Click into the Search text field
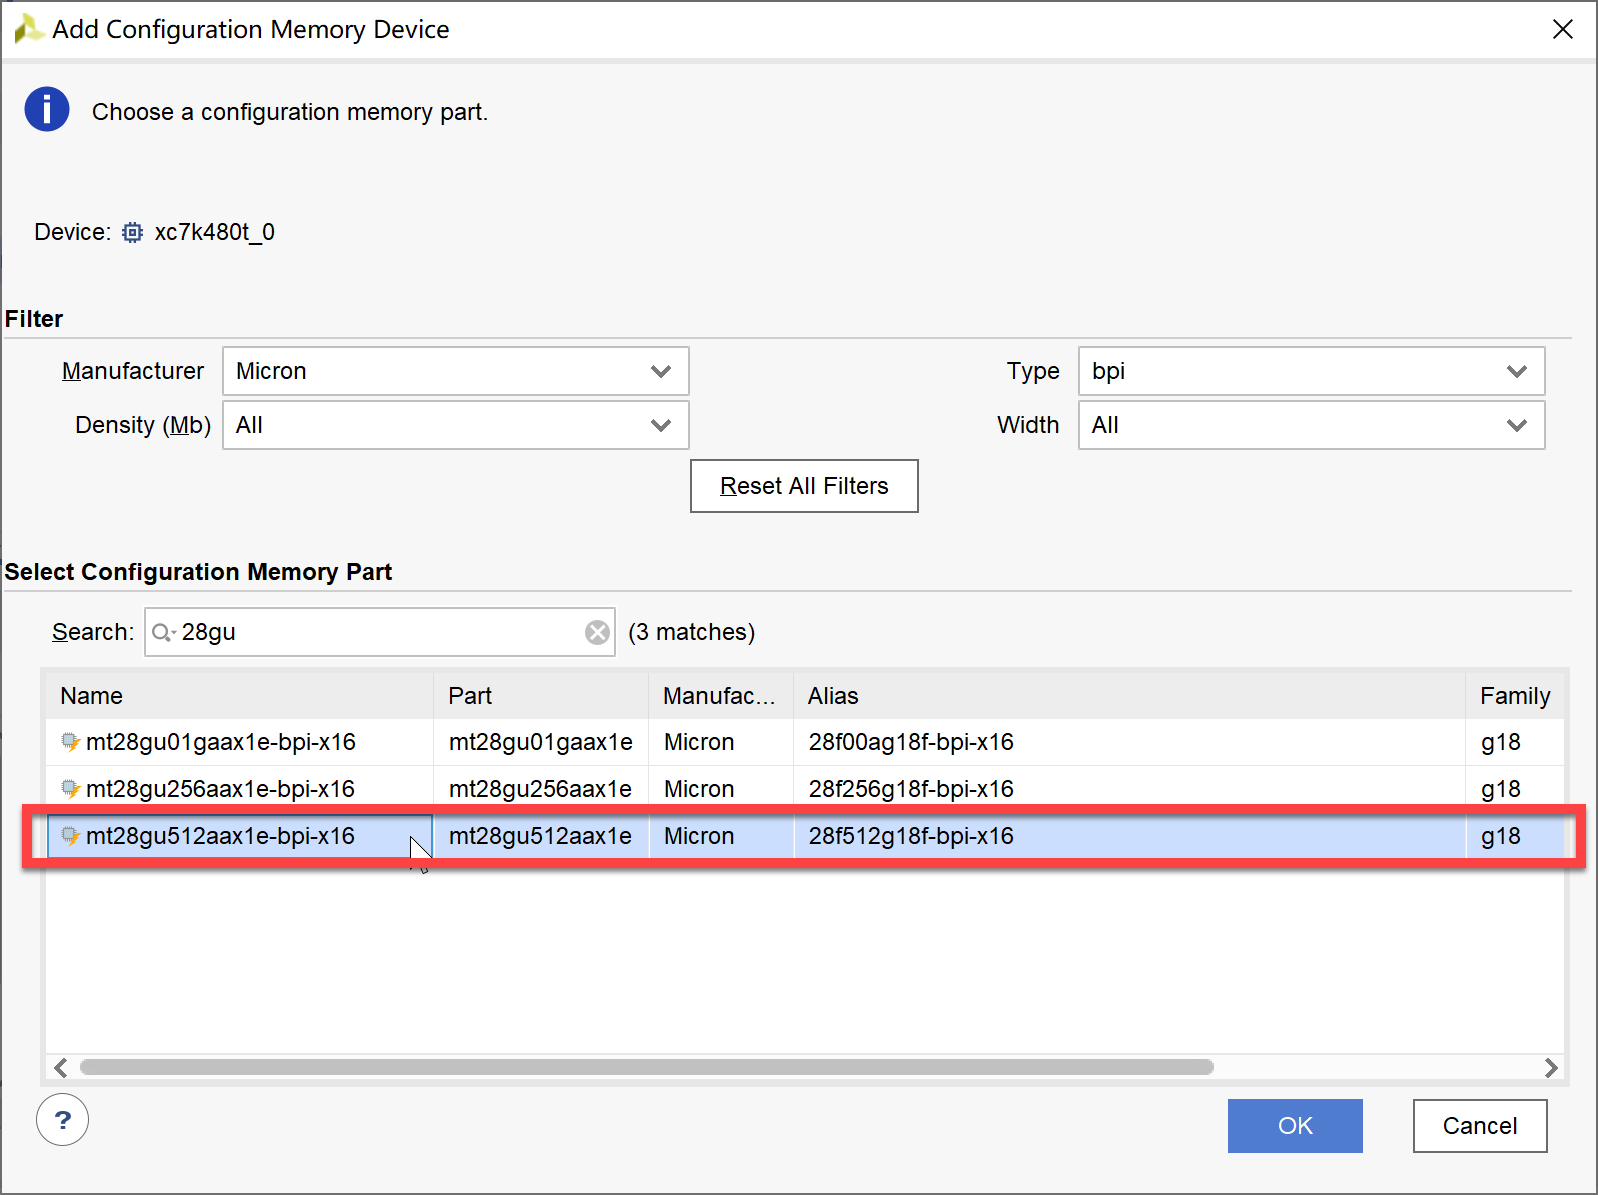1598x1195 pixels. tap(380, 633)
